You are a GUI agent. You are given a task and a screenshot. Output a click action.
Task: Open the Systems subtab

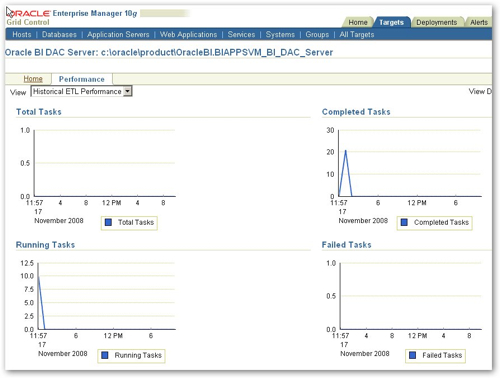(280, 35)
